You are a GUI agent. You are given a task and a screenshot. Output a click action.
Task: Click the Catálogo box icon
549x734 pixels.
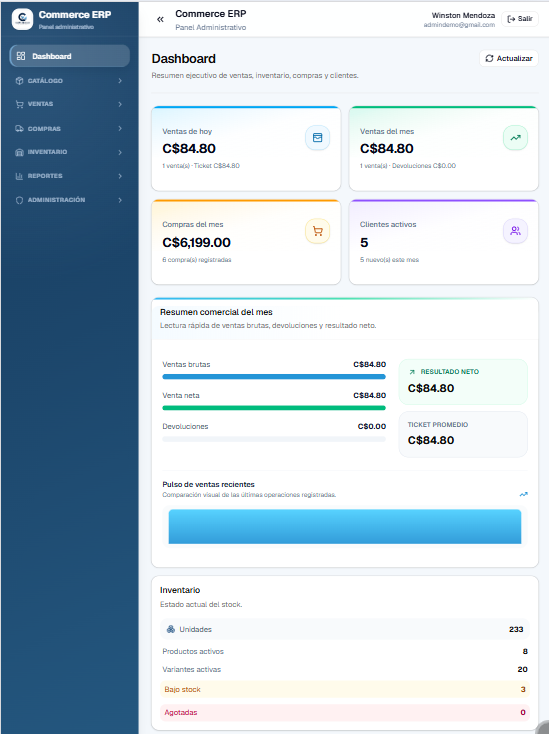tap(19, 81)
